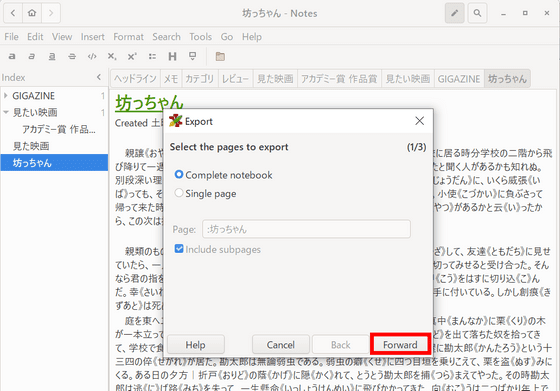560x391 pixels.
Task: Expand the GIGAZINE tree node
Action: pyautogui.click(x=6, y=96)
